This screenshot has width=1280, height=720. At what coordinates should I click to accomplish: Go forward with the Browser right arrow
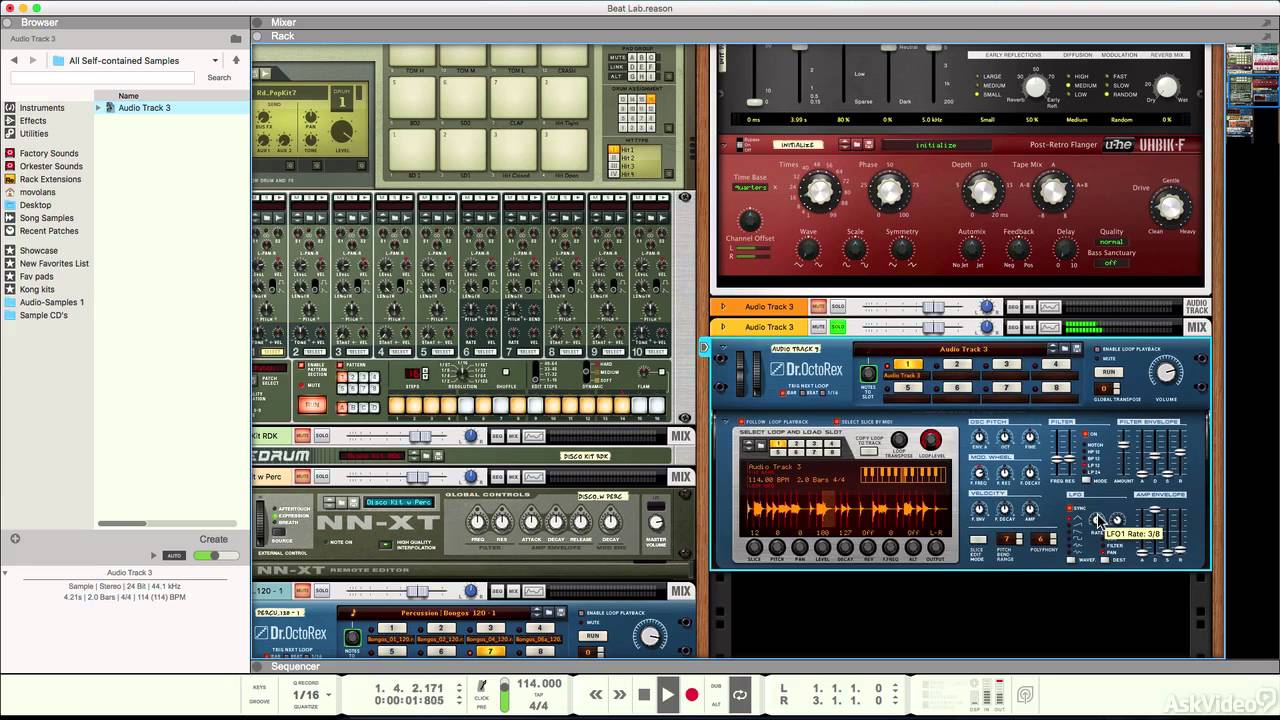click(x=33, y=60)
